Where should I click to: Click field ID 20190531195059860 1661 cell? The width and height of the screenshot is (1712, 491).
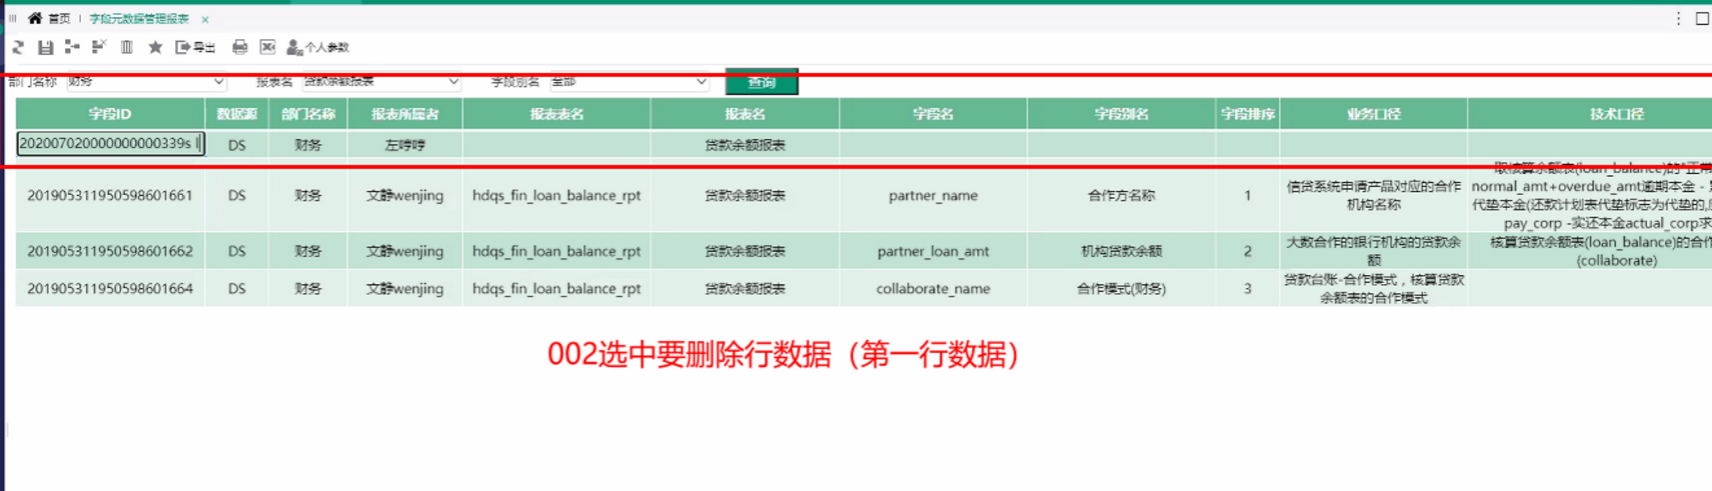coord(110,196)
